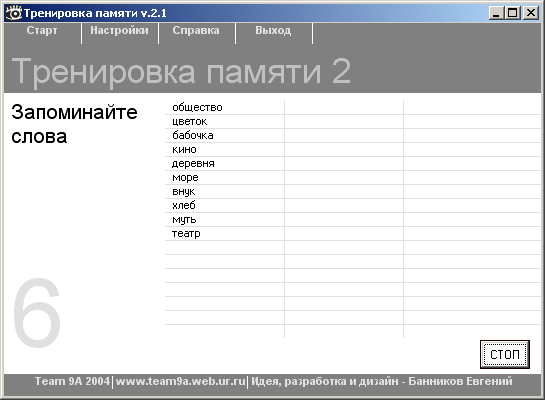Open the Настройки menu

119,31
